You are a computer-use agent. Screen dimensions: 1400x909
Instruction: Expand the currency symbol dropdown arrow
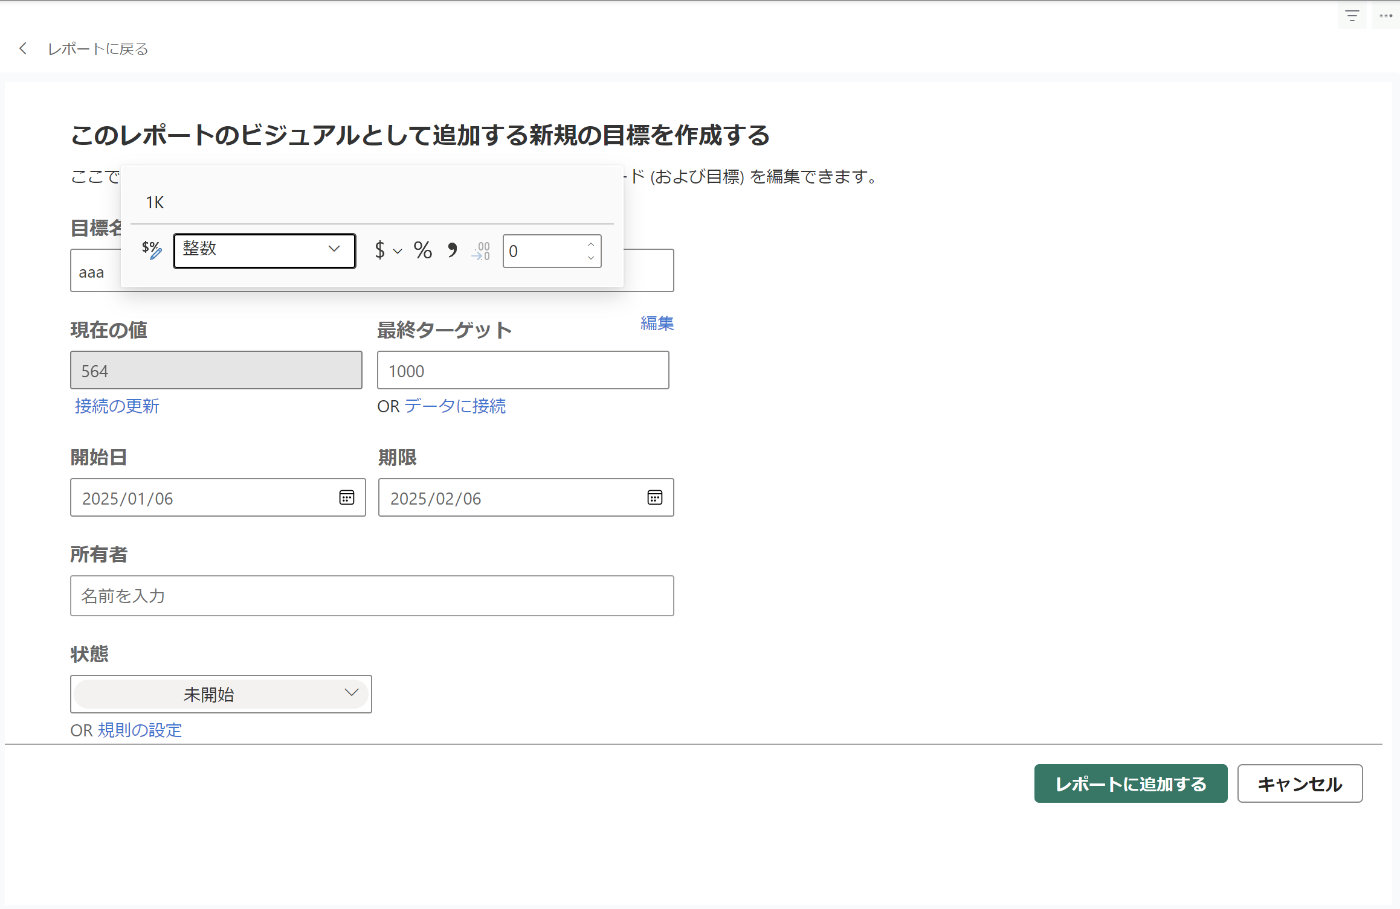398,251
